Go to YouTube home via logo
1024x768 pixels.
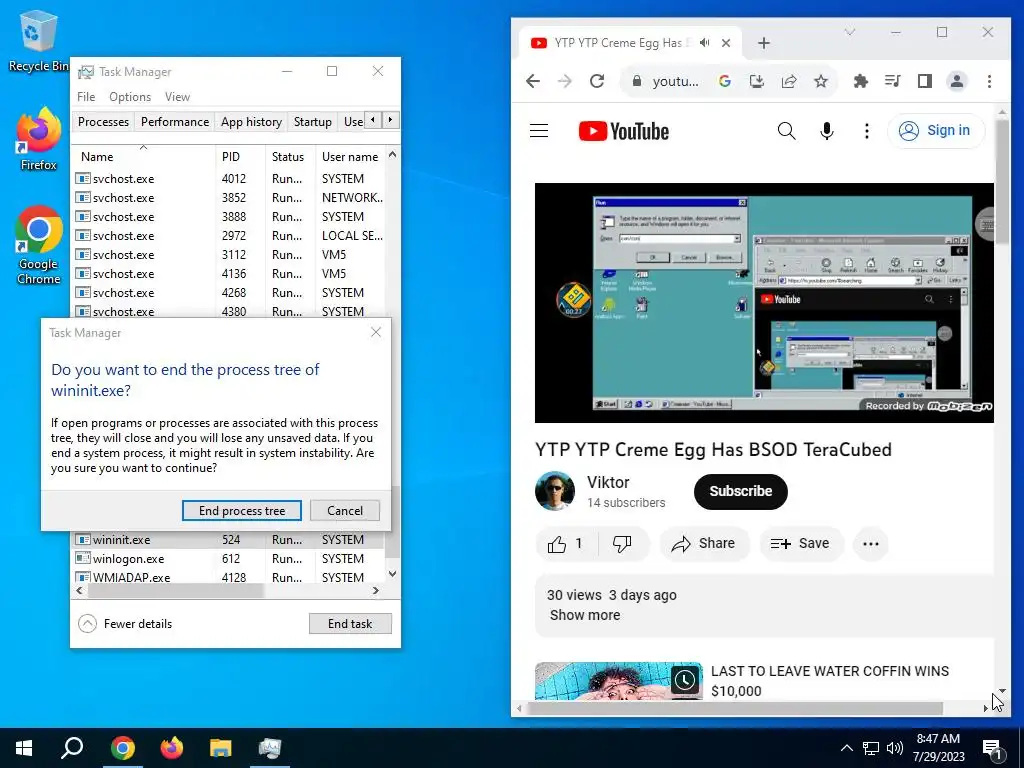624,131
